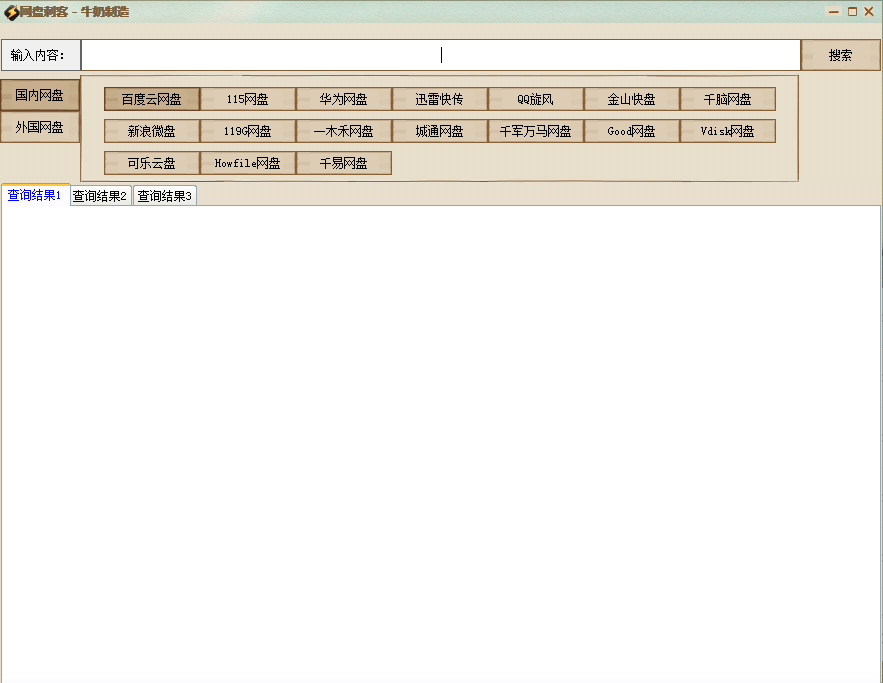Pick the 千军万马网盘 button

pos(536,131)
